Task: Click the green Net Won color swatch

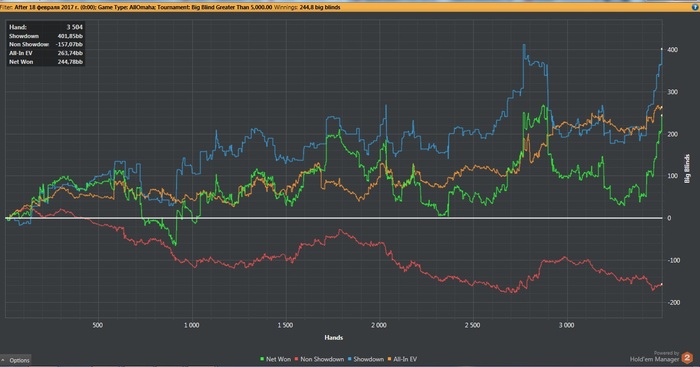Action: click(x=262, y=359)
